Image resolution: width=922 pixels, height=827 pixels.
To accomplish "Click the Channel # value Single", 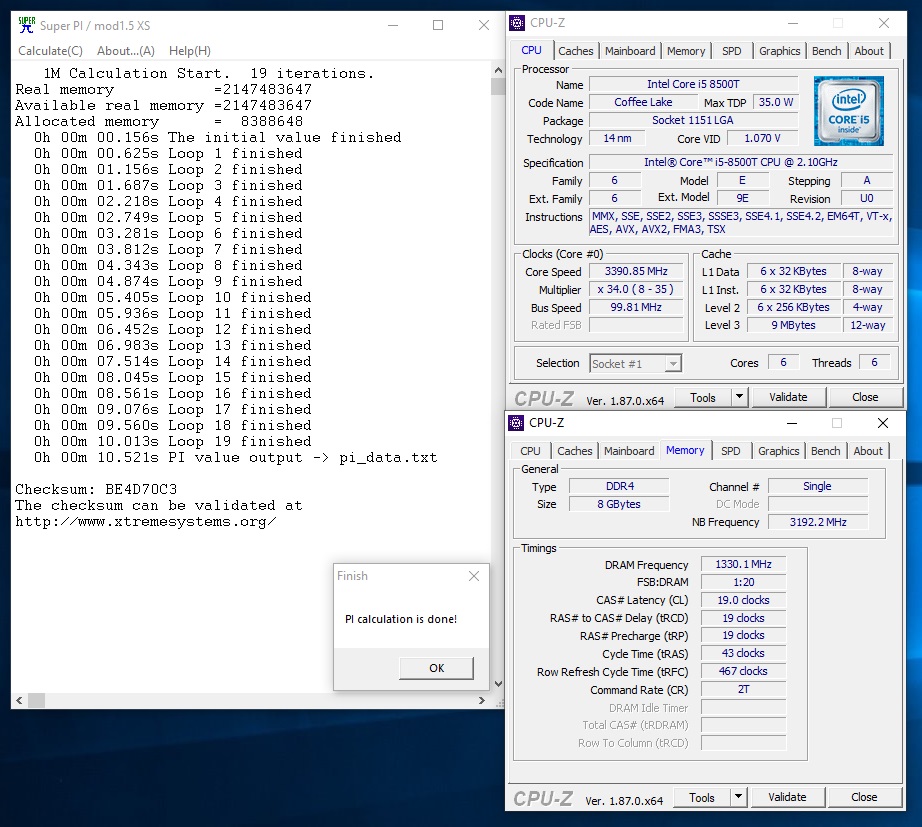I will (x=817, y=486).
